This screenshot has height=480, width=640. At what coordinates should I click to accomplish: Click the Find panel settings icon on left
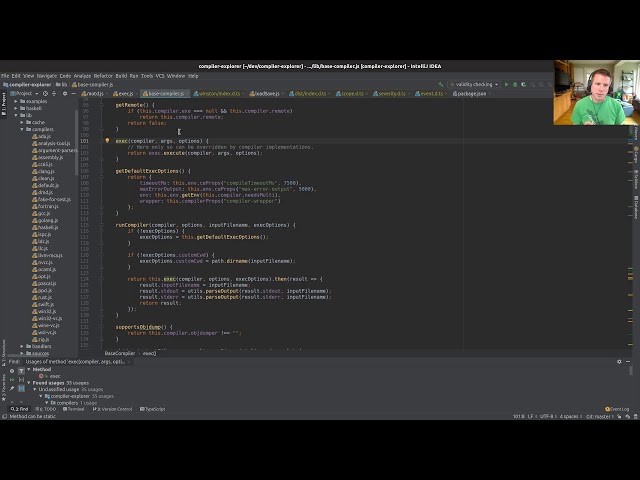coord(12,371)
